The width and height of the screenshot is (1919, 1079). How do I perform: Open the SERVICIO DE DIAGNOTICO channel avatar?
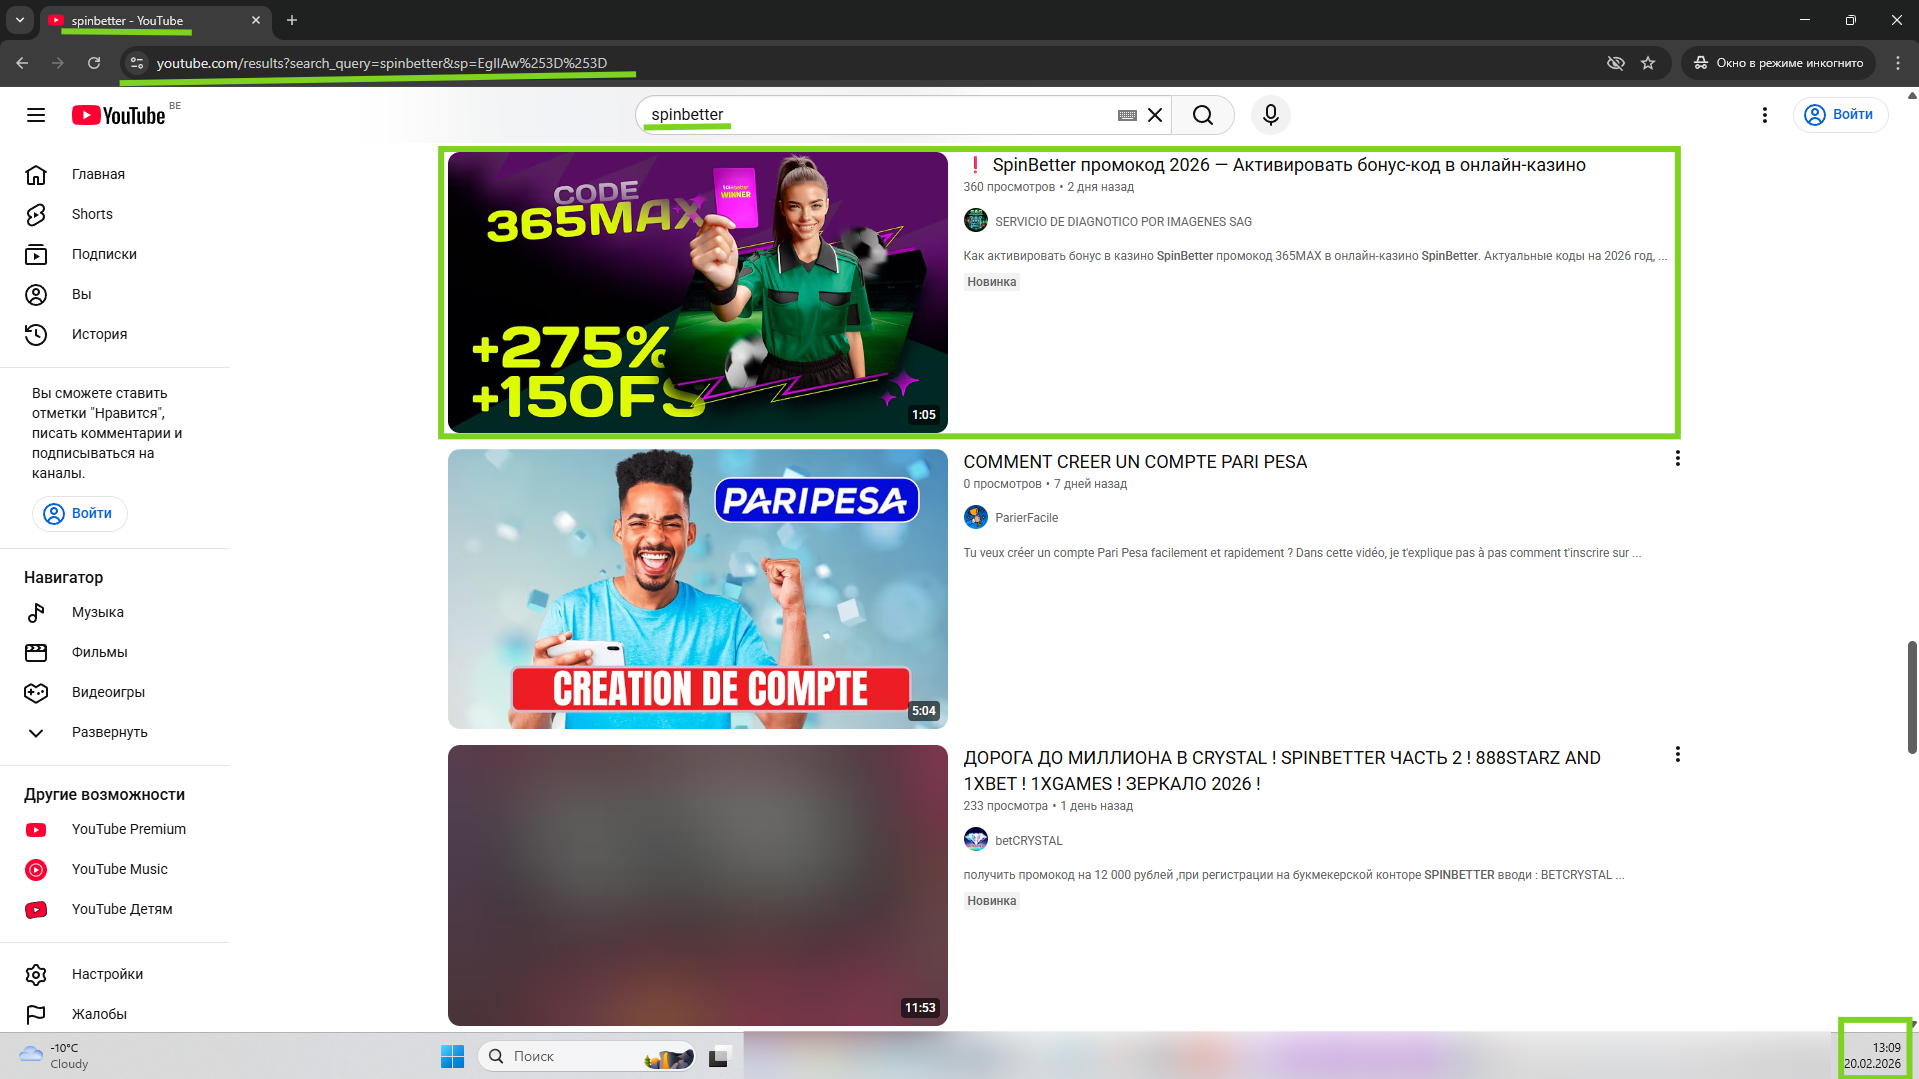[x=976, y=221]
